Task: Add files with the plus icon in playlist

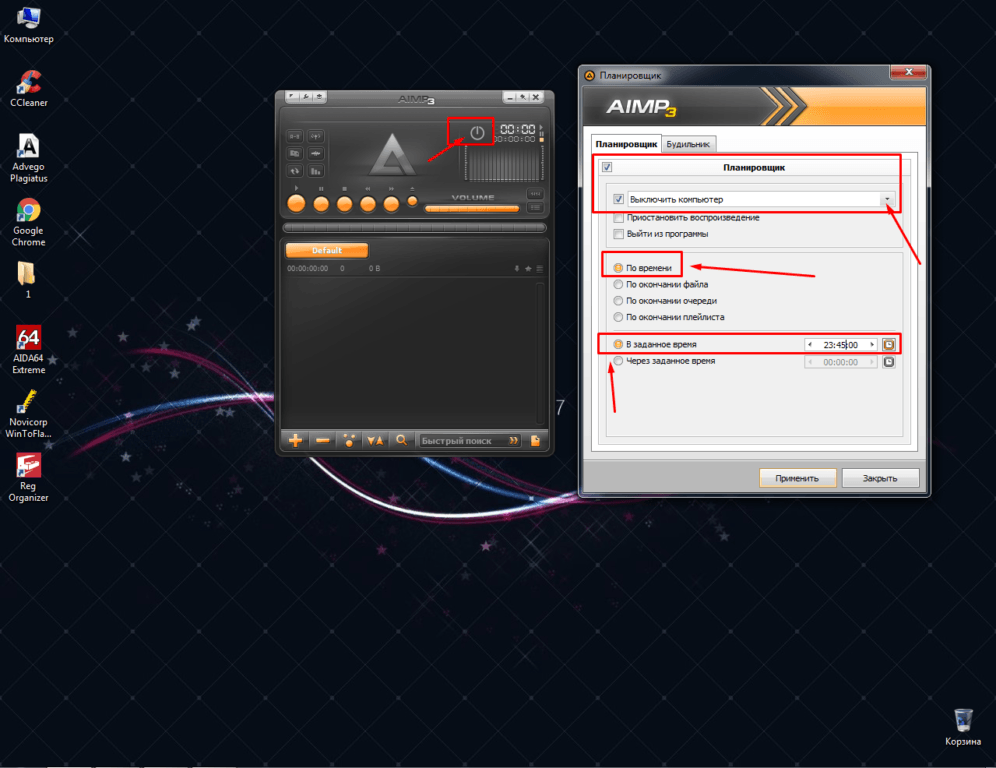Action: tap(295, 440)
